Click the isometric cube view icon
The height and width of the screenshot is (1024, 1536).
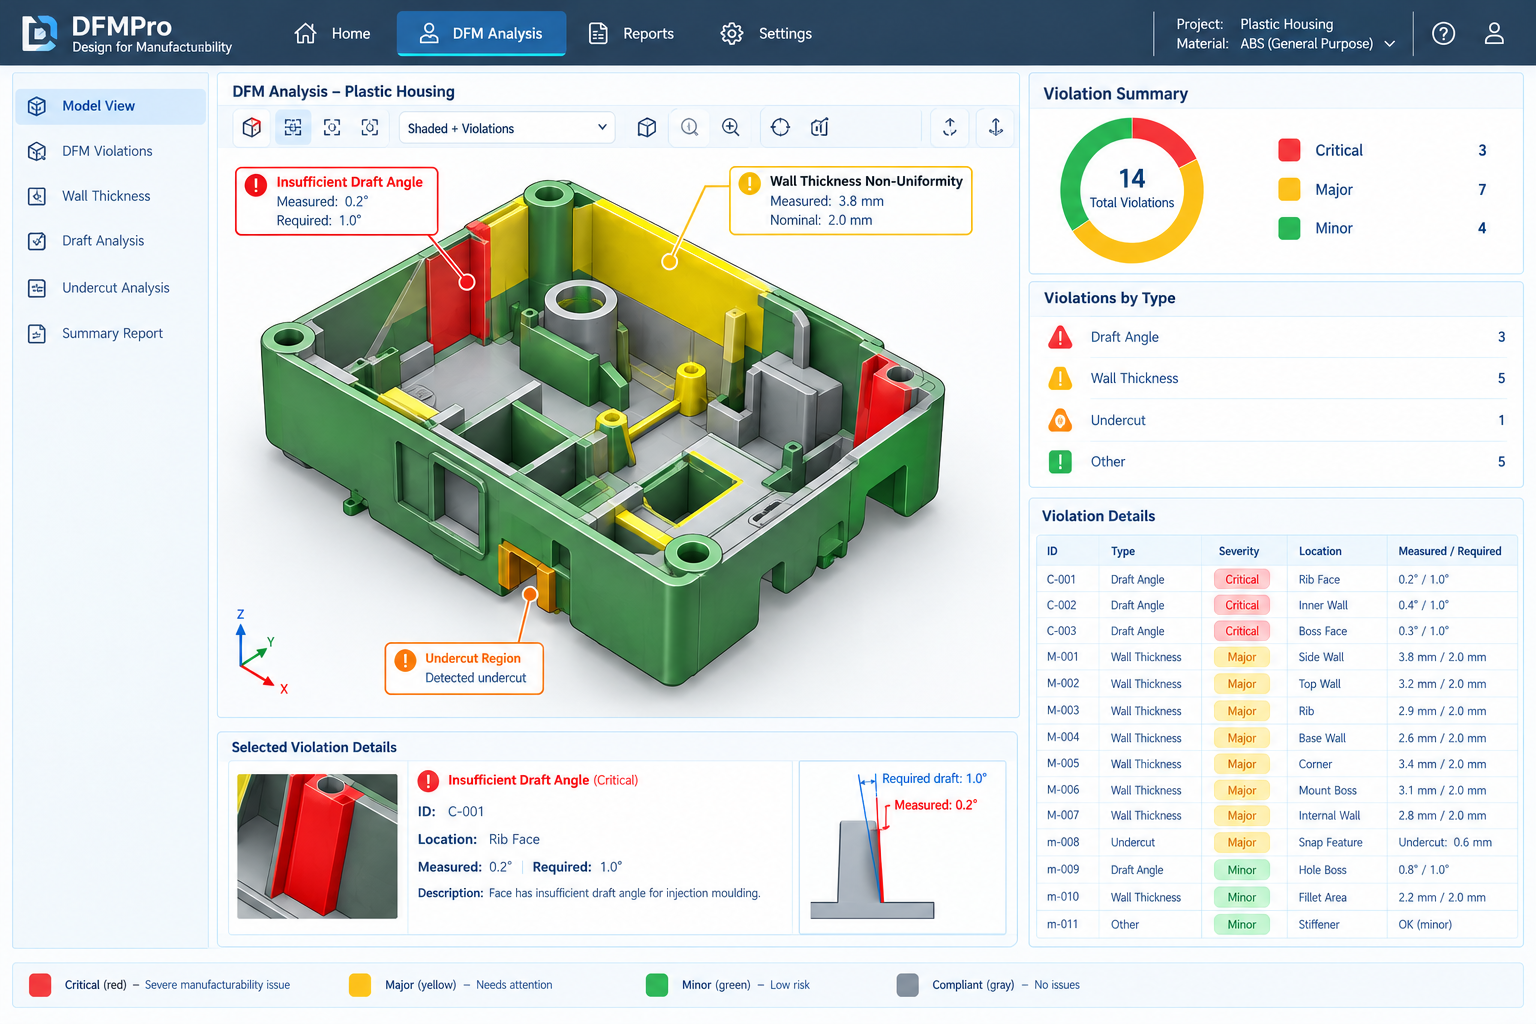[647, 128]
